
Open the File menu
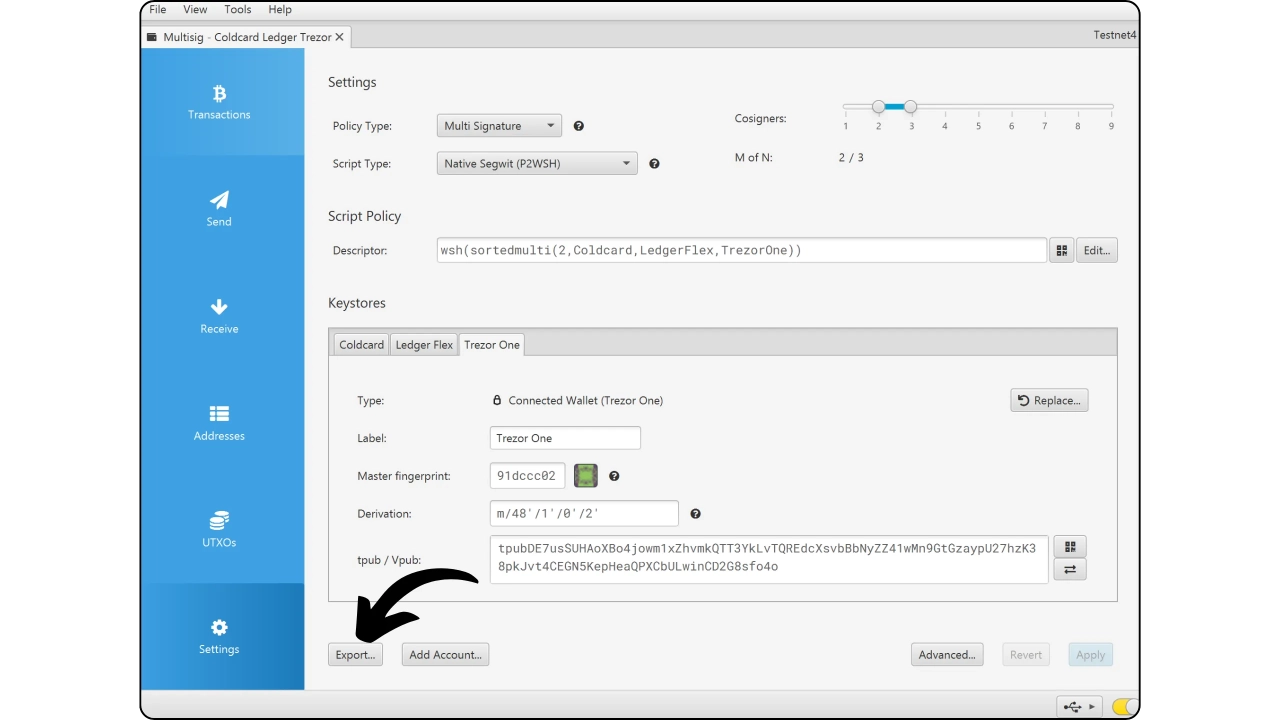[x=158, y=9]
